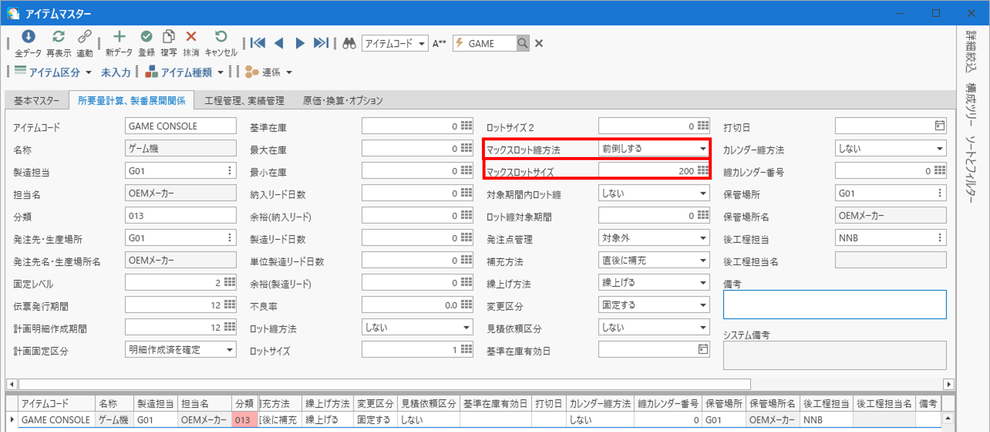Click the ellipsis button in 製造担当 field

pos(229,171)
